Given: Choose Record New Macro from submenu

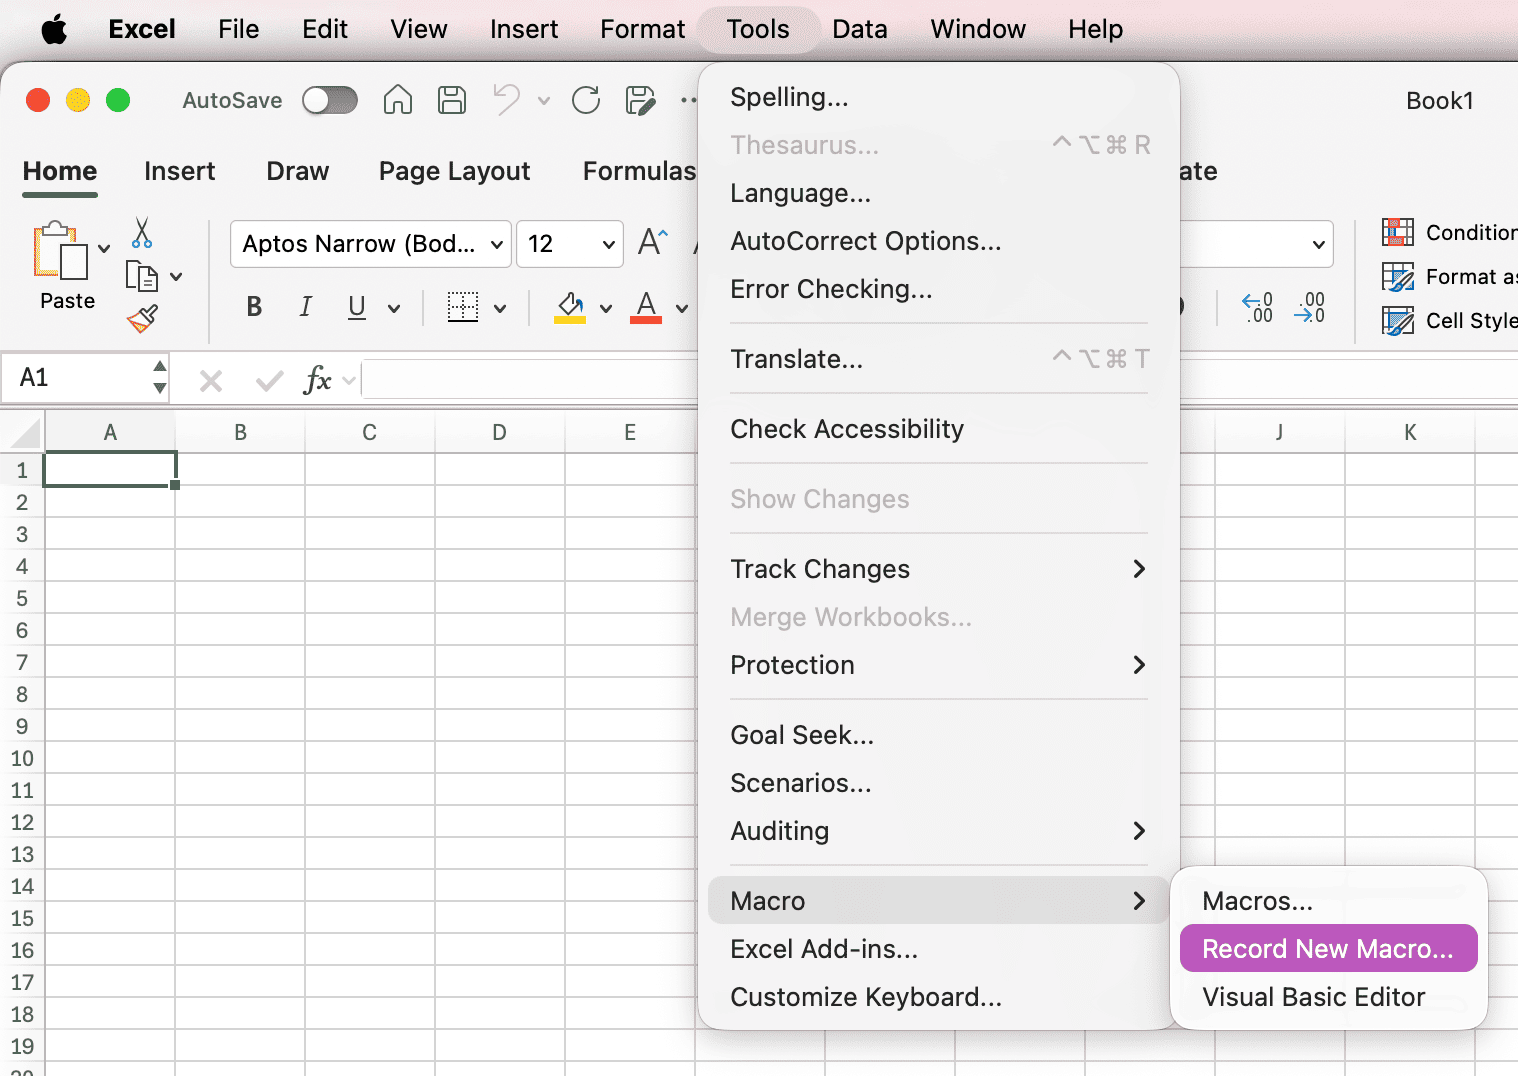Looking at the screenshot, I should (1327, 949).
